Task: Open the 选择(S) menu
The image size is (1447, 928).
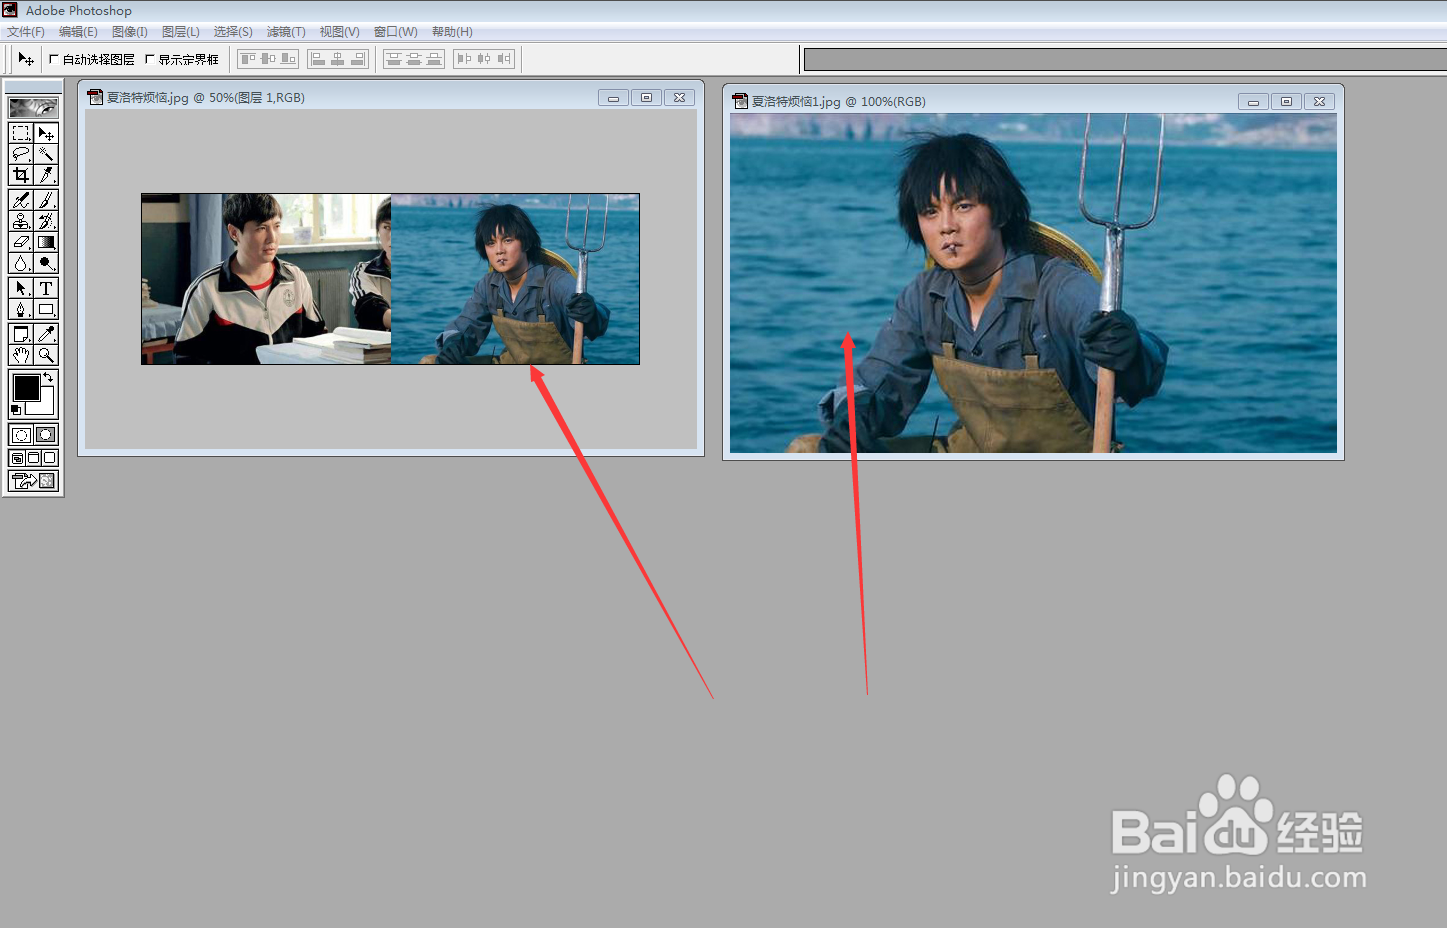Action: point(233,32)
